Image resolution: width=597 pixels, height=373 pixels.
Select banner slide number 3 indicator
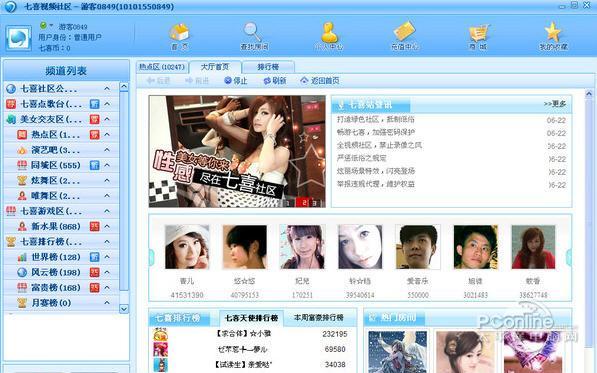pos(314,203)
